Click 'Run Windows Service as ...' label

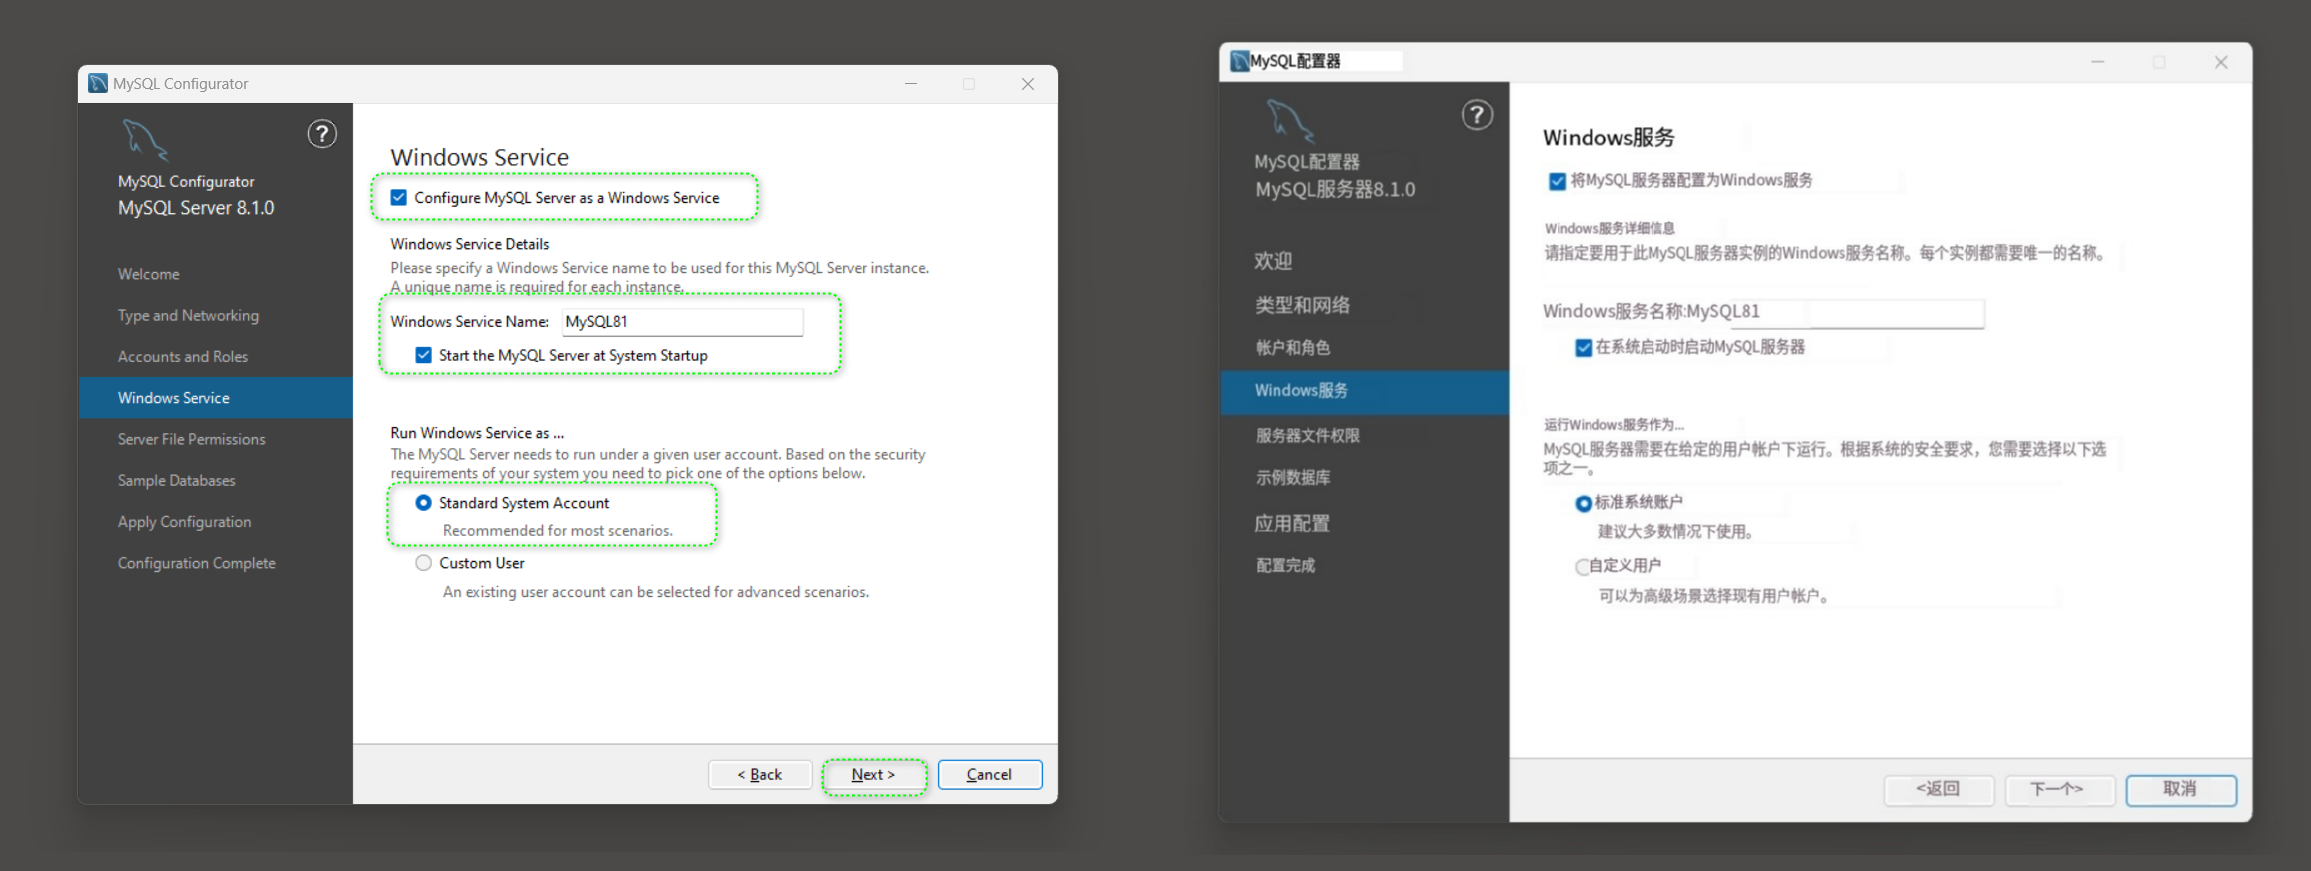477,433
